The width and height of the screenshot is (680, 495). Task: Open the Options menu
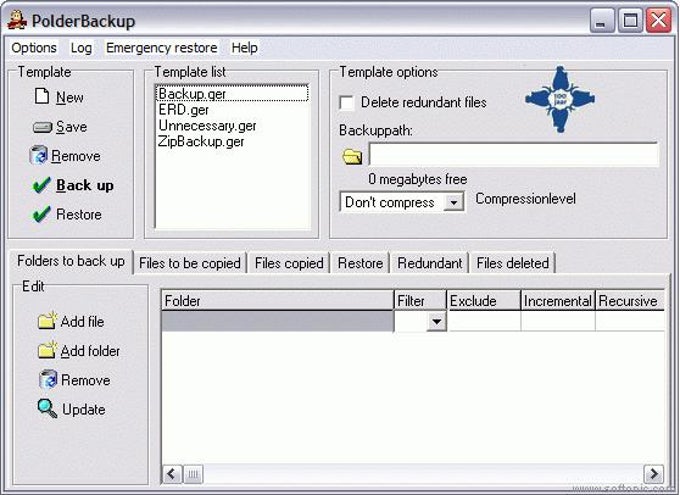click(34, 48)
